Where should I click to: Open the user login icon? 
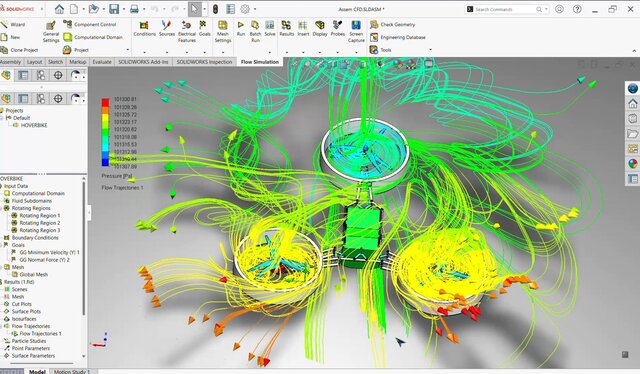pos(559,9)
